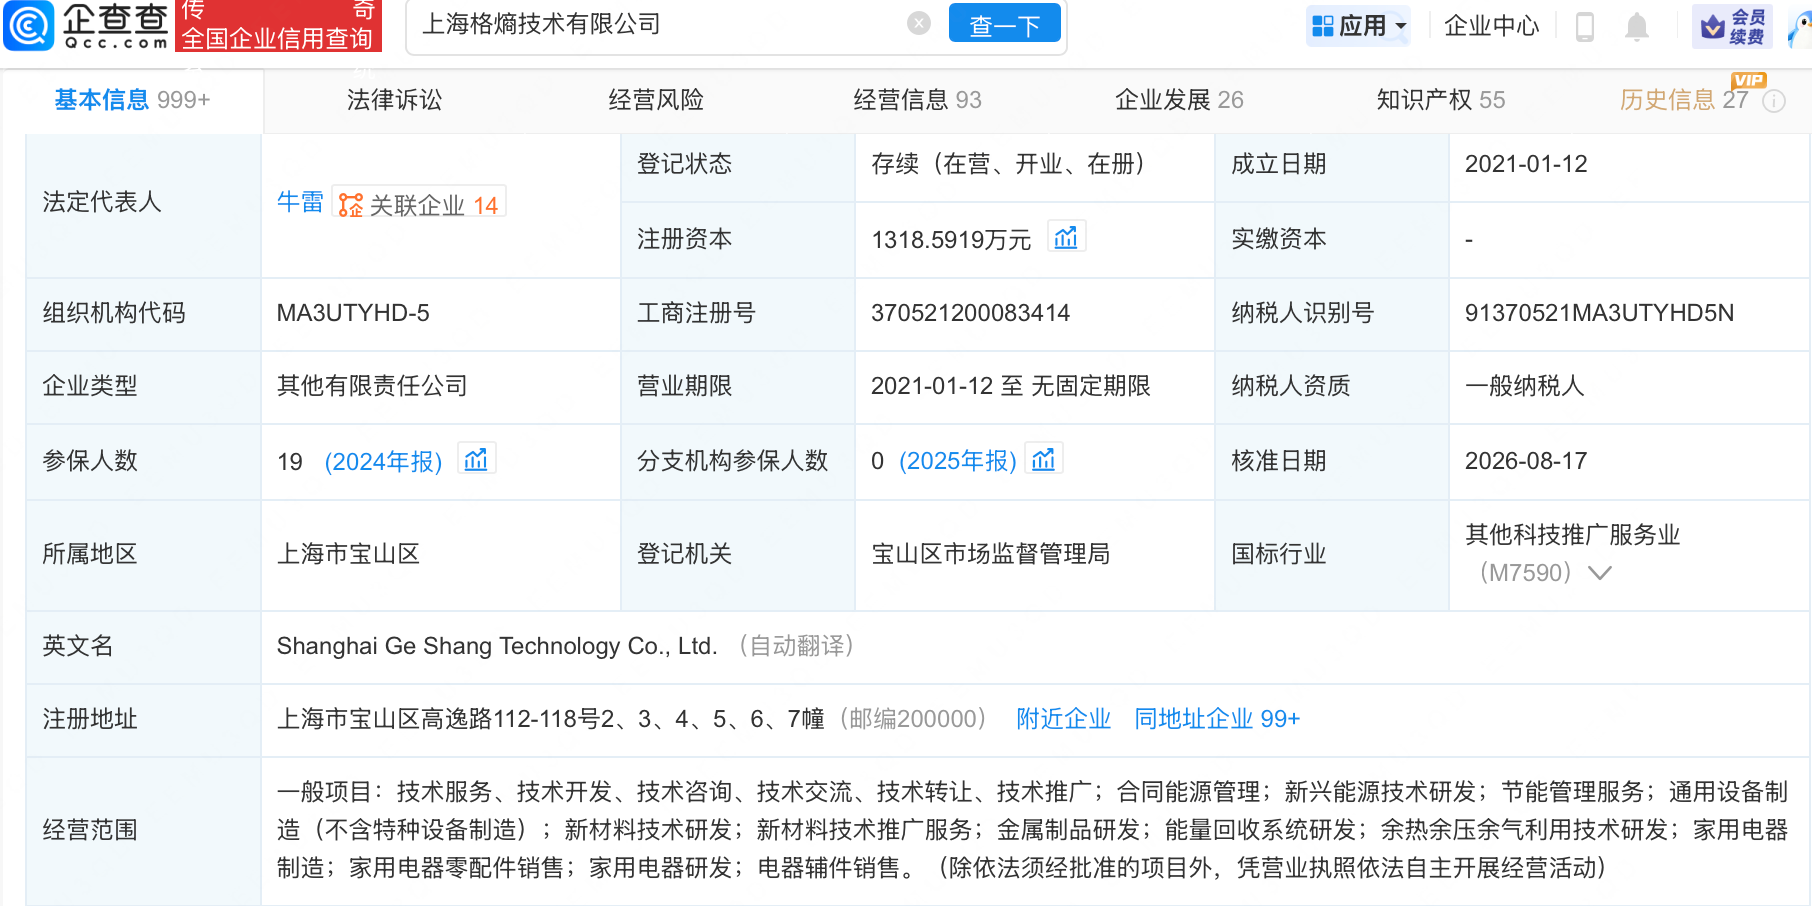Image resolution: width=1812 pixels, height=906 pixels.
Task: Switch to 知识产权 55 tab
Action: click(1440, 100)
